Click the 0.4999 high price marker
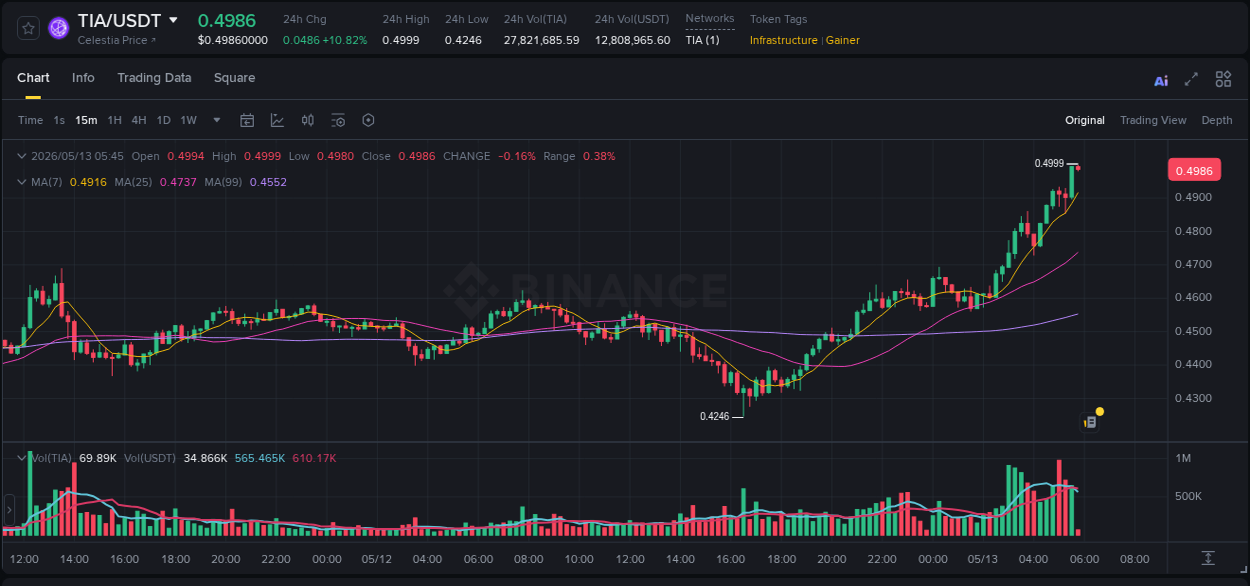1250x586 pixels. pos(1049,163)
